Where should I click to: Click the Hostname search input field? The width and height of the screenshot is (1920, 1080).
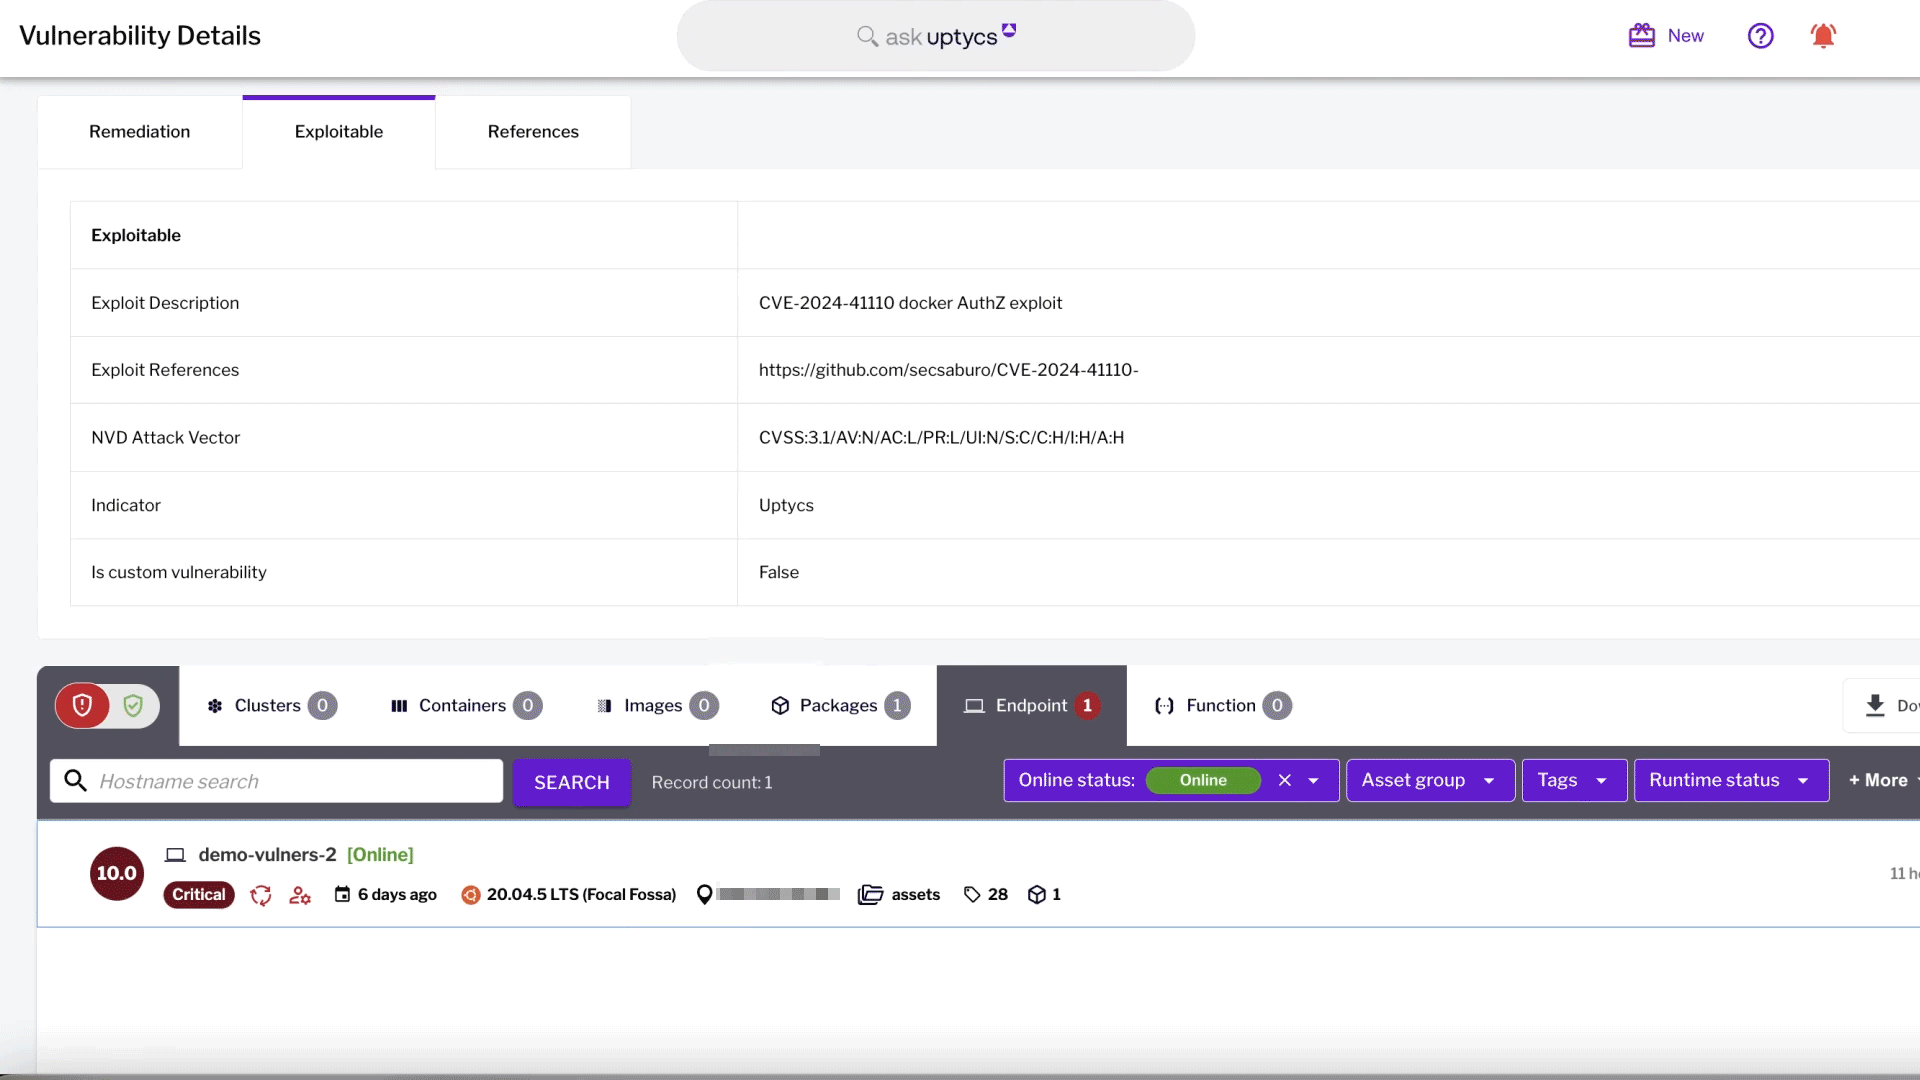[x=276, y=781]
